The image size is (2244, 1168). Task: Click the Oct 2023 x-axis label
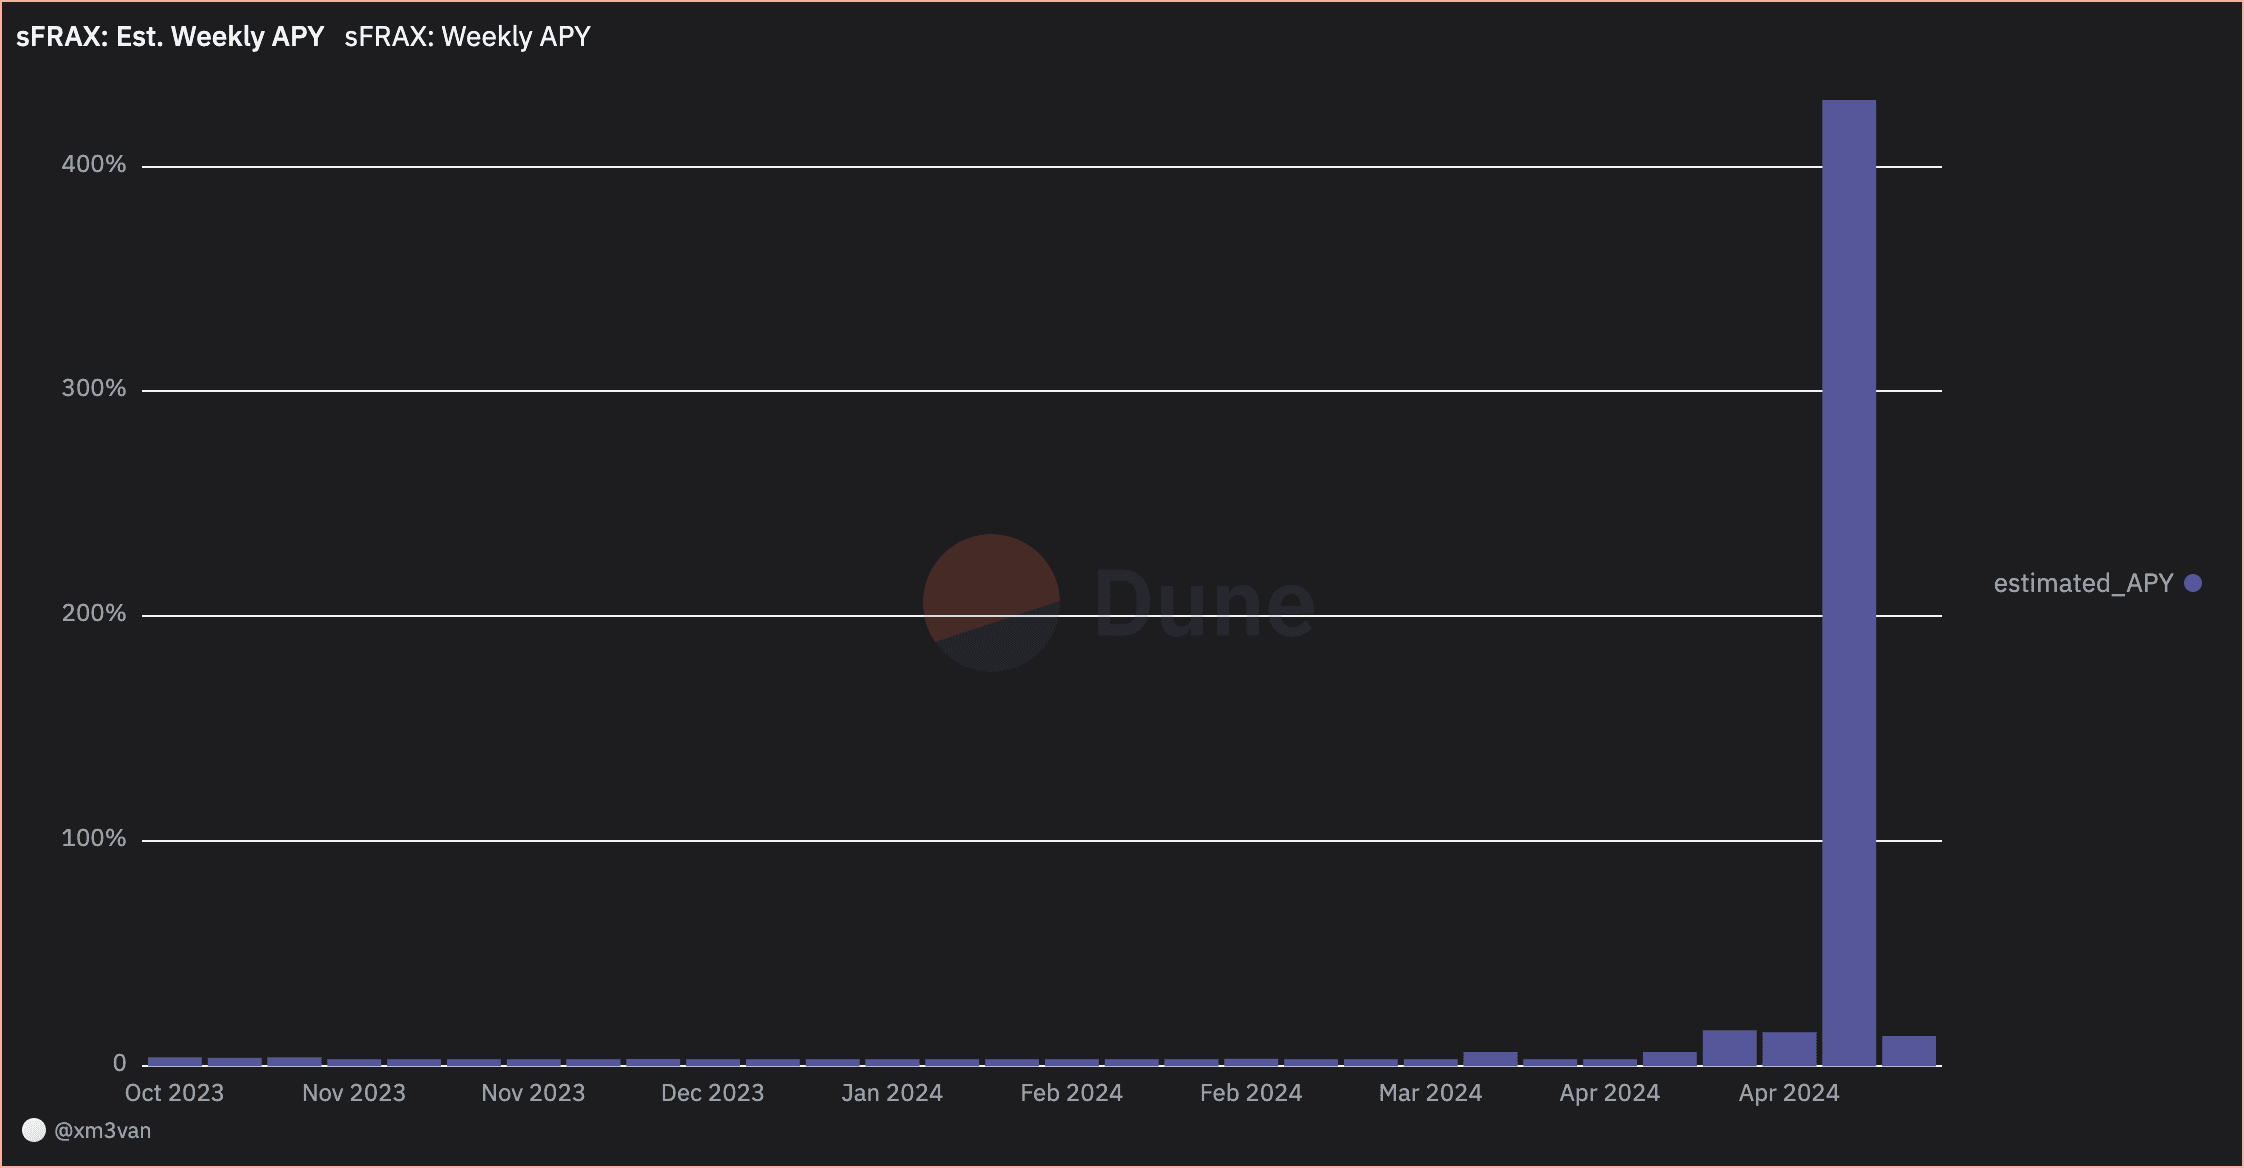174,1093
